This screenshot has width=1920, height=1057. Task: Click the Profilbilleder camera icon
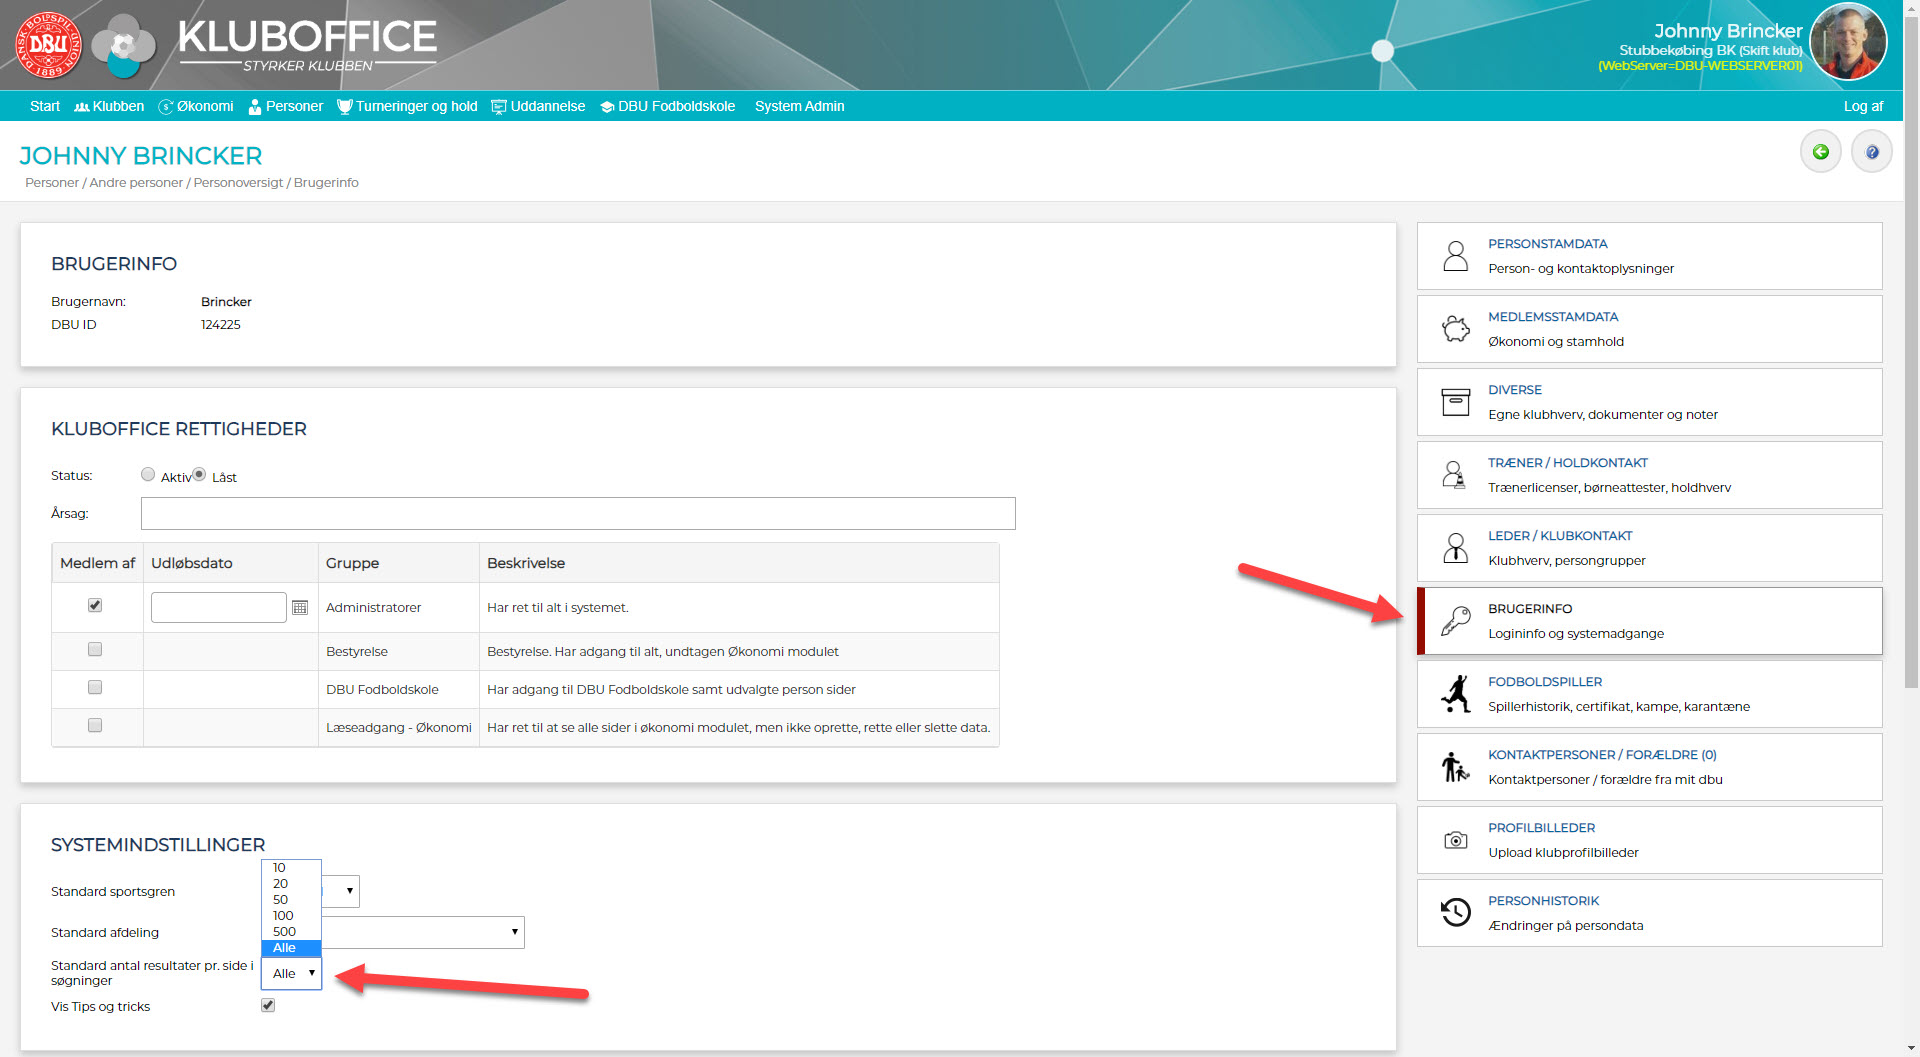[1456, 840]
